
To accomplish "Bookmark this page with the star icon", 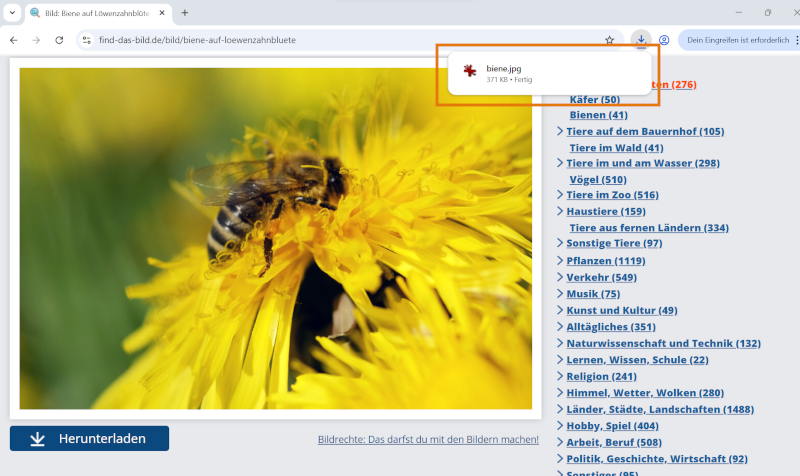I will 609,40.
